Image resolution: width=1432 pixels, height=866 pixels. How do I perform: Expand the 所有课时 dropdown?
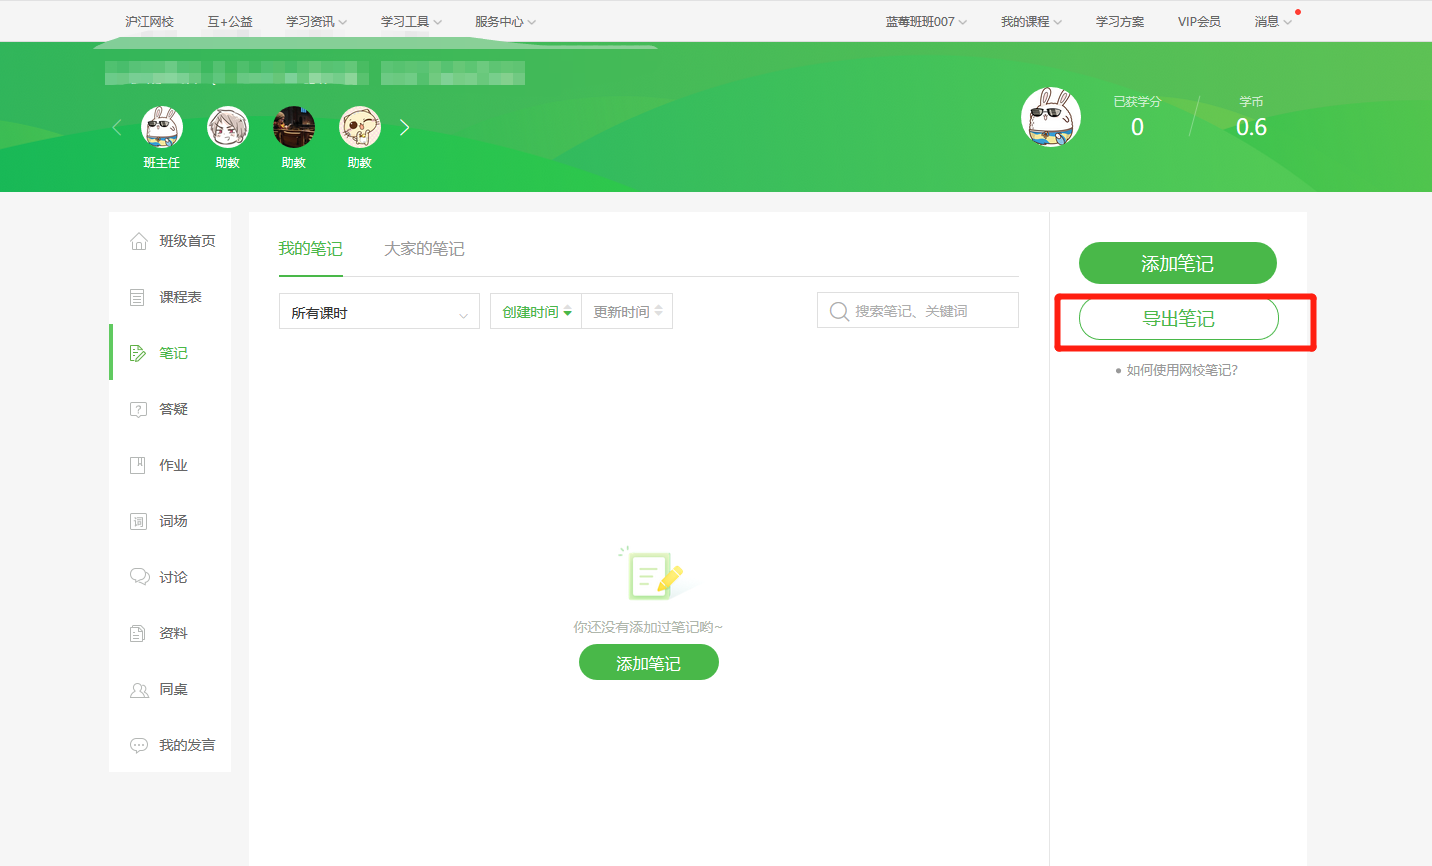(379, 312)
